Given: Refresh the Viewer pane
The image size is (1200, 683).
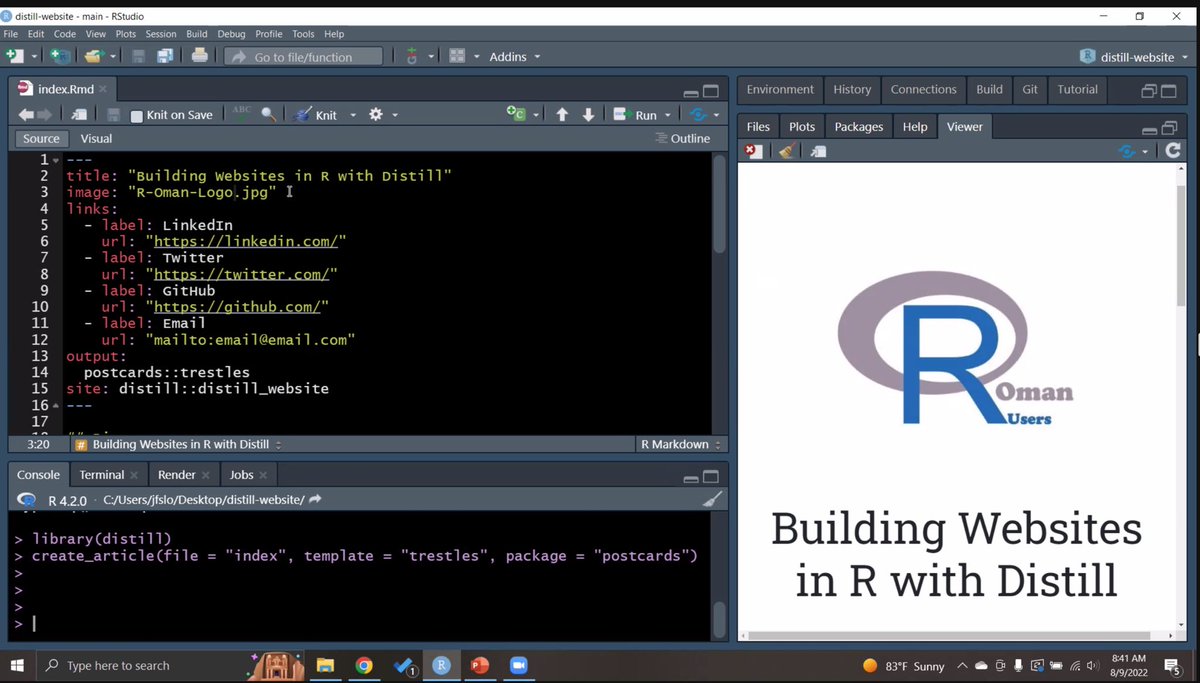Looking at the screenshot, I should [x=1173, y=151].
